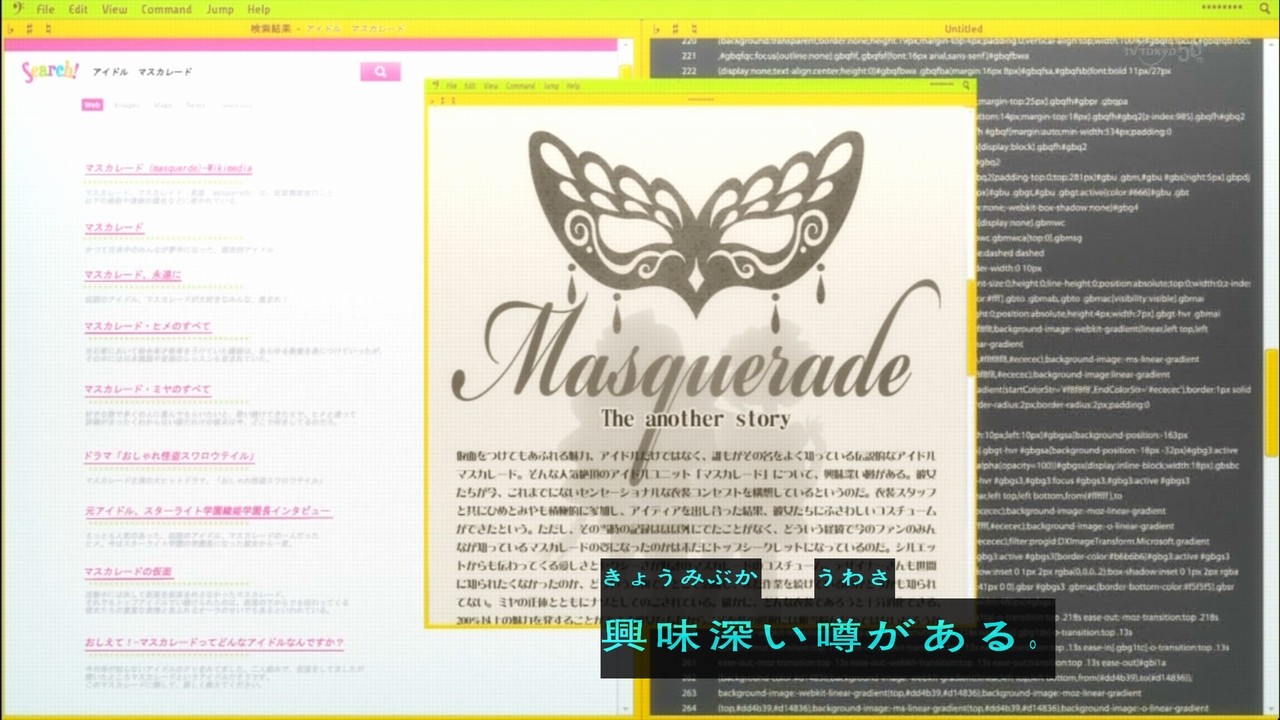Select the Images tab in search results
1280x720 pixels.
[126, 104]
